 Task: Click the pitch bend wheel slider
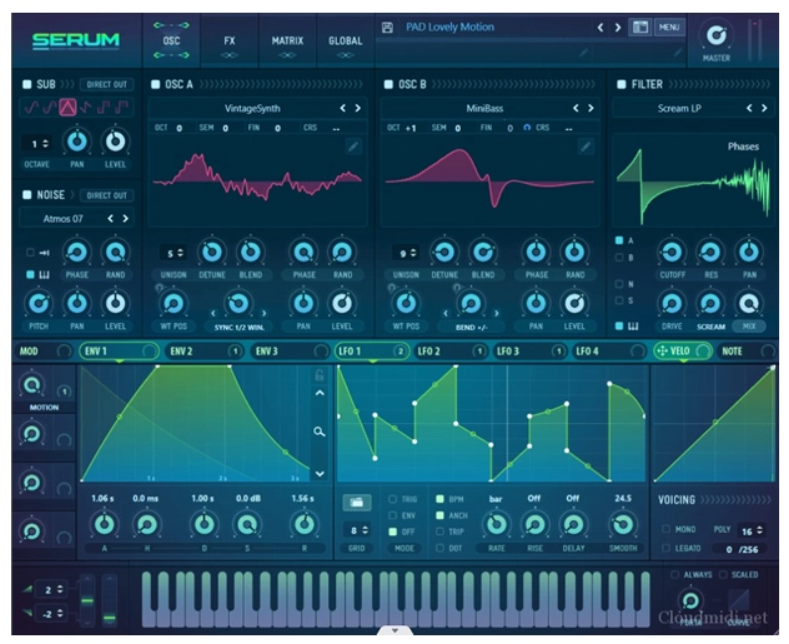click(x=87, y=600)
